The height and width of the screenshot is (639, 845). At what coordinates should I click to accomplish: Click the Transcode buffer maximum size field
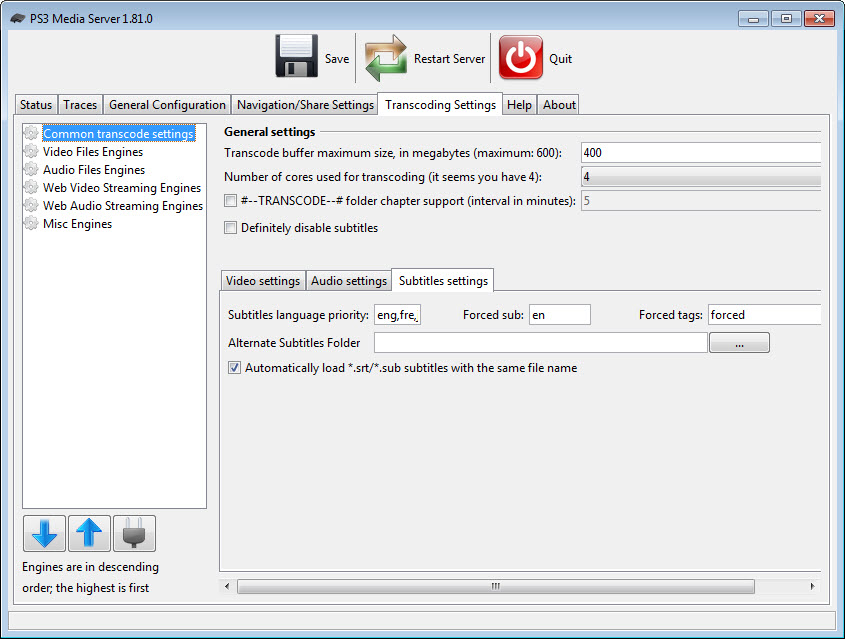701,152
